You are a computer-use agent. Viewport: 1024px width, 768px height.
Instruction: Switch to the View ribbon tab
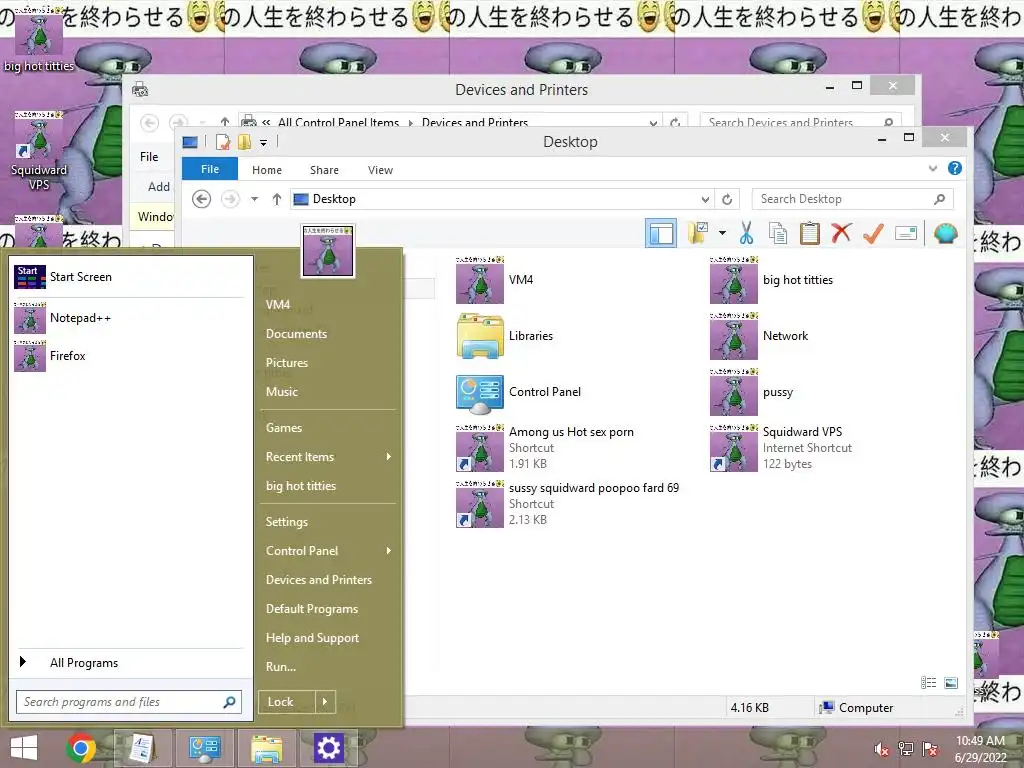tap(380, 170)
